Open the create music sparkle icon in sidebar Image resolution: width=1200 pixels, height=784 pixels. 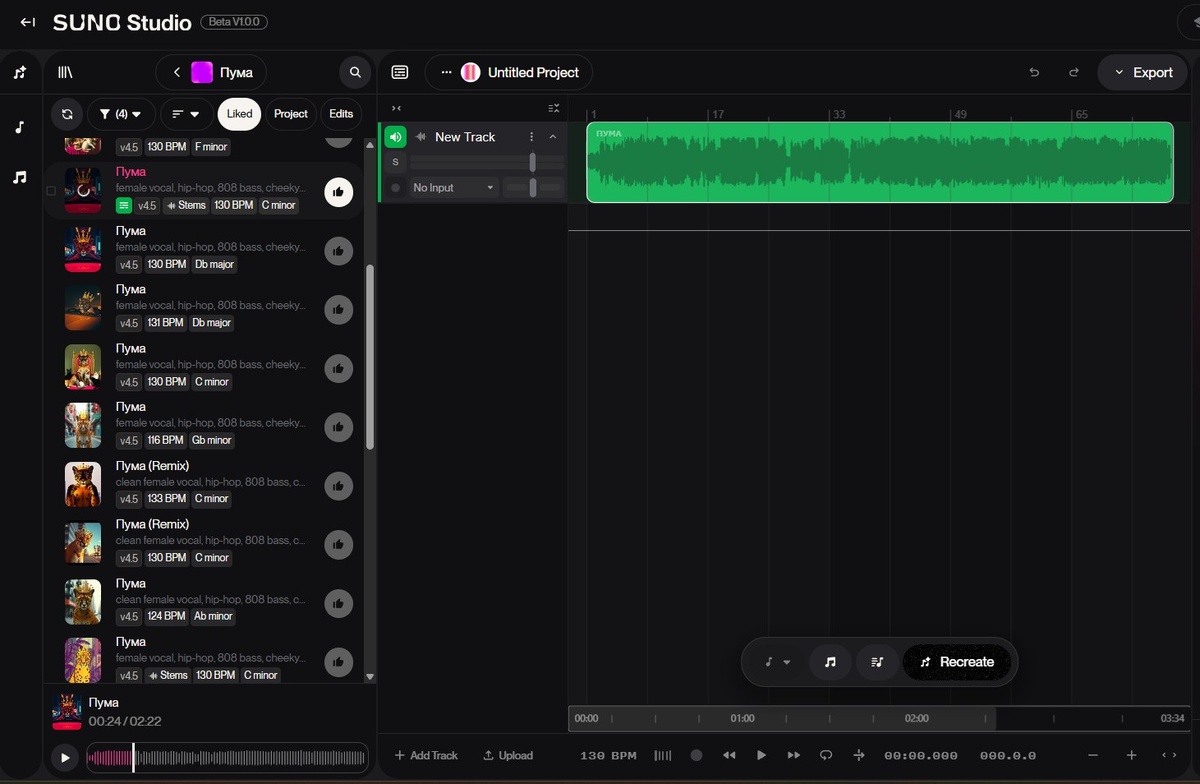click(x=20, y=73)
